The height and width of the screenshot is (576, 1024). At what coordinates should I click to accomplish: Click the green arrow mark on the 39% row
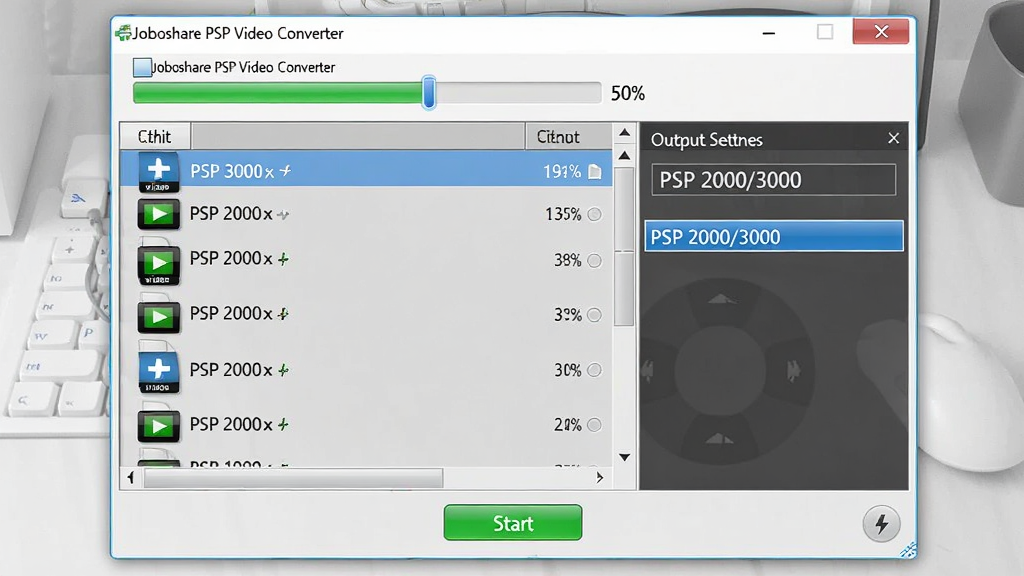pos(283,314)
